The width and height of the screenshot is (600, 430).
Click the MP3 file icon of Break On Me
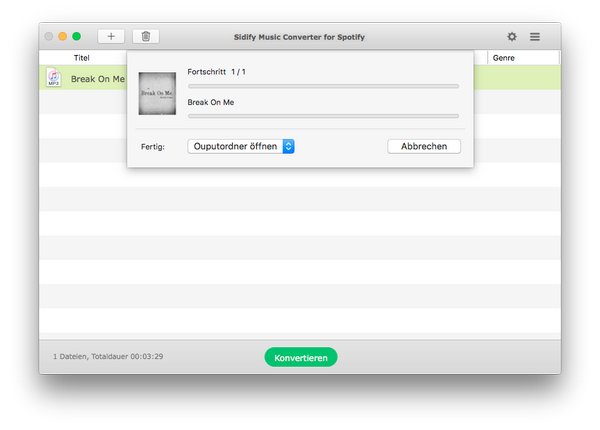(54, 77)
